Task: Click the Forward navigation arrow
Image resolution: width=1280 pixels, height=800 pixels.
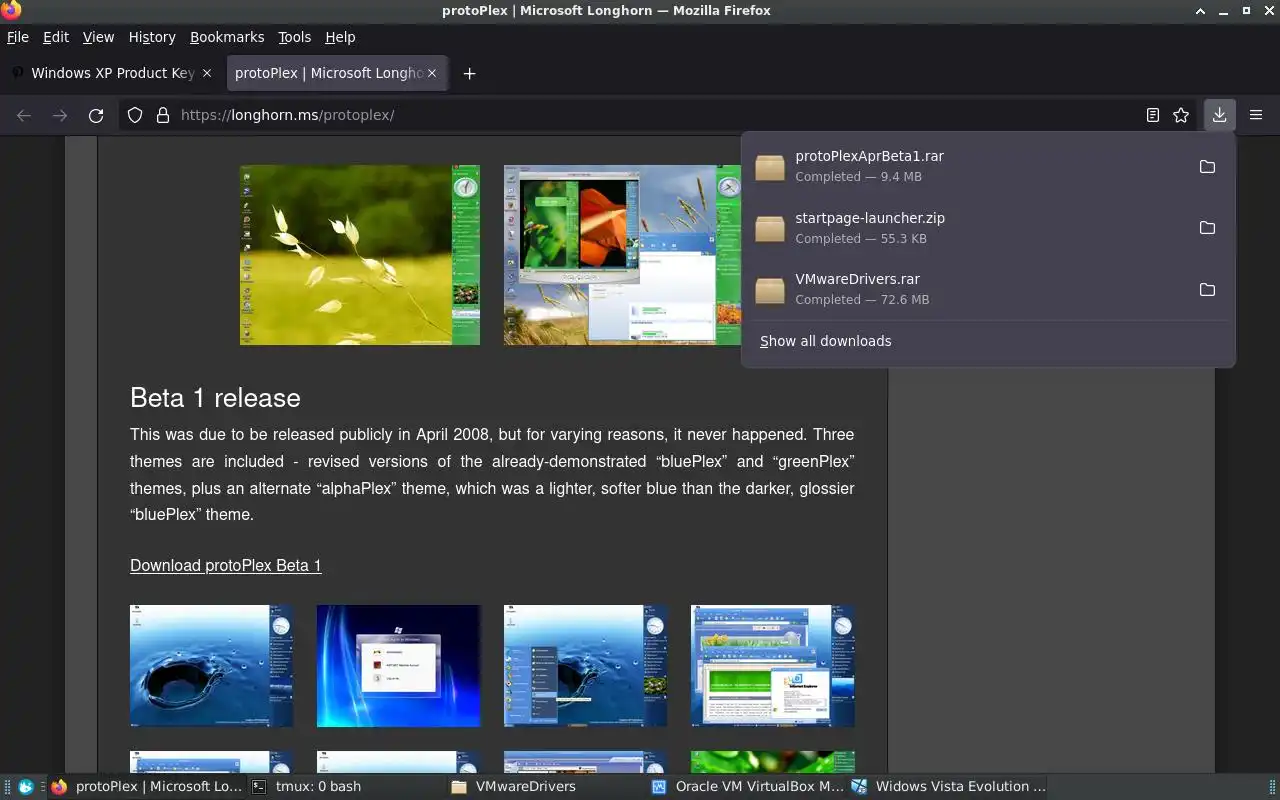Action: point(60,115)
